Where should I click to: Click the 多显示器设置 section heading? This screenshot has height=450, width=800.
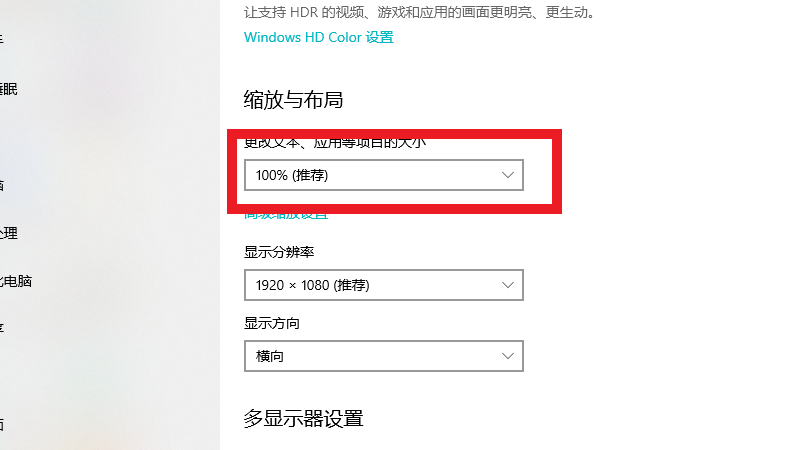303,418
